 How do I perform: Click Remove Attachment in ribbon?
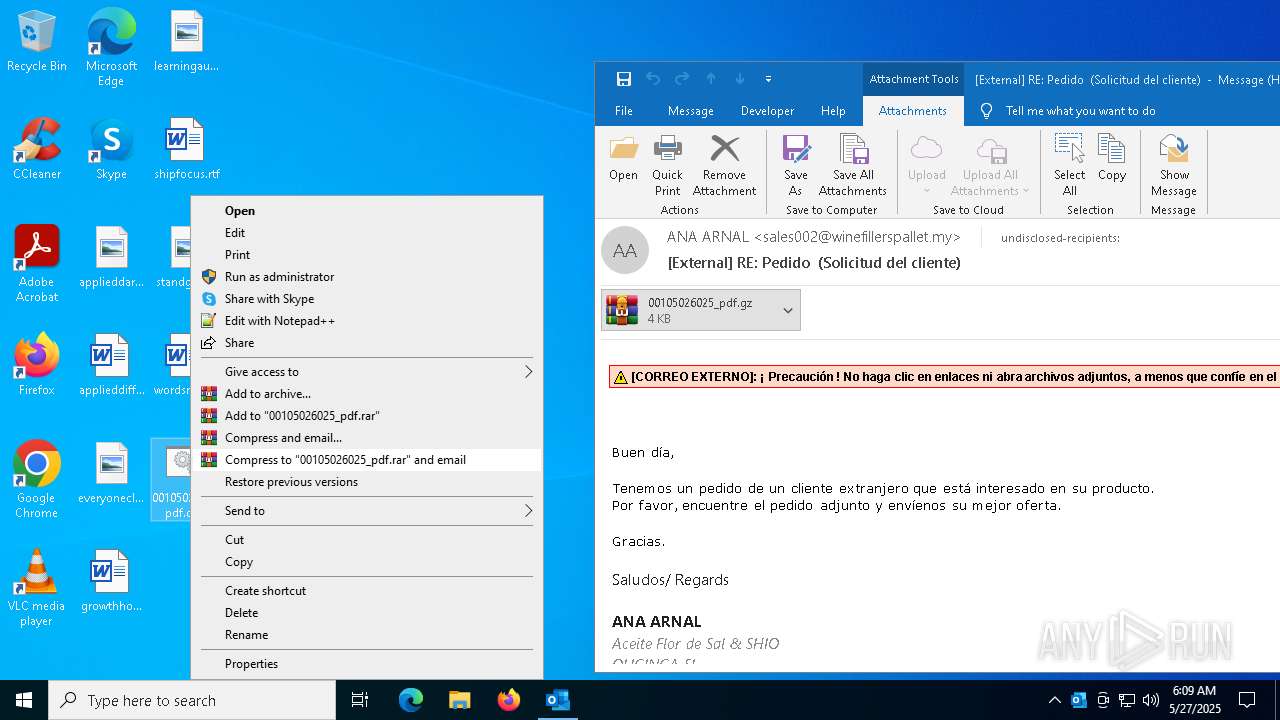click(724, 167)
